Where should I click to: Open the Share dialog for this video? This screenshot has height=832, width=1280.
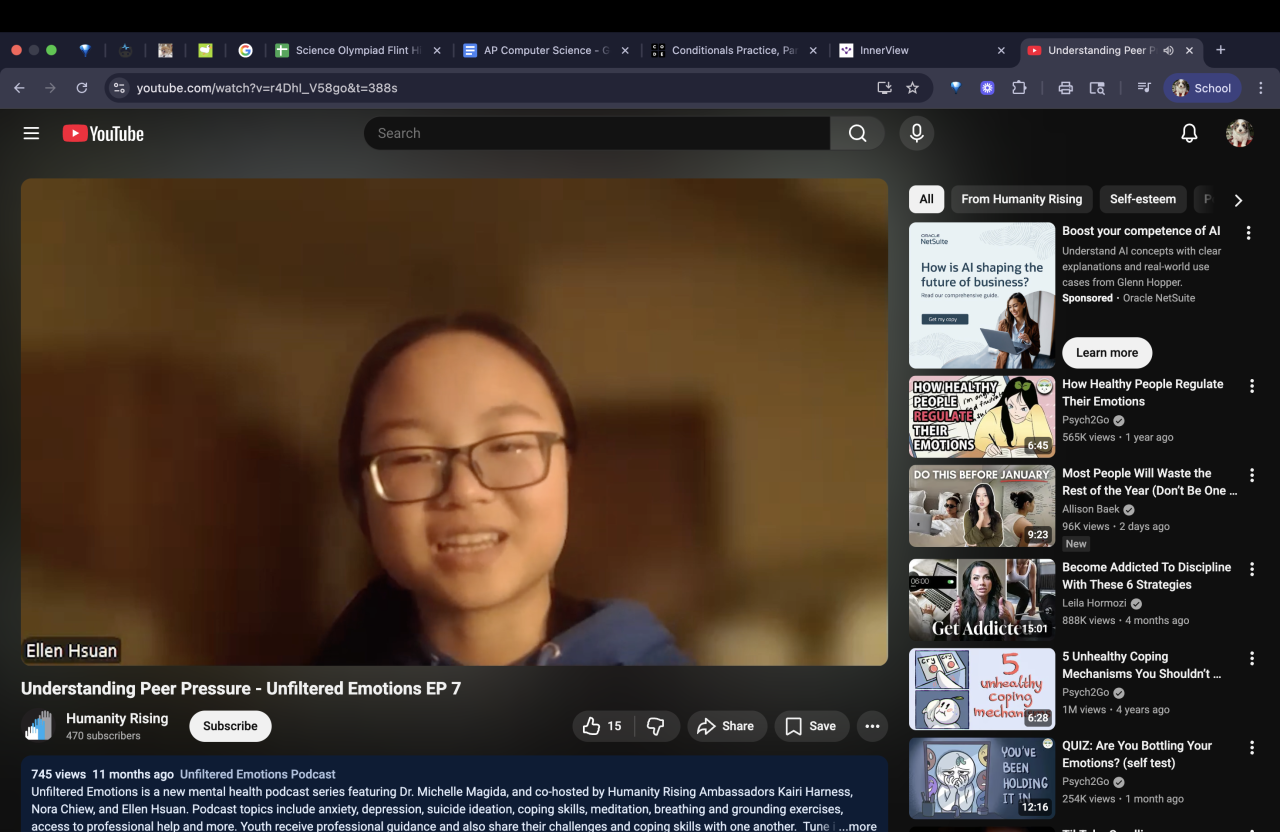tap(726, 726)
